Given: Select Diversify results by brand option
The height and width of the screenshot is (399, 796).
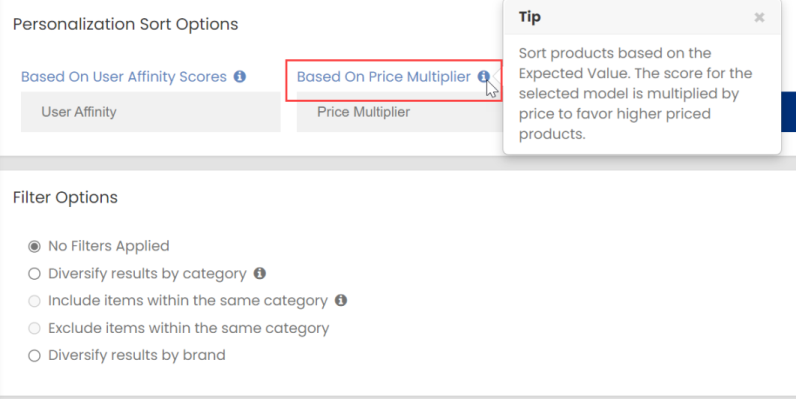Looking at the screenshot, I should (34, 355).
